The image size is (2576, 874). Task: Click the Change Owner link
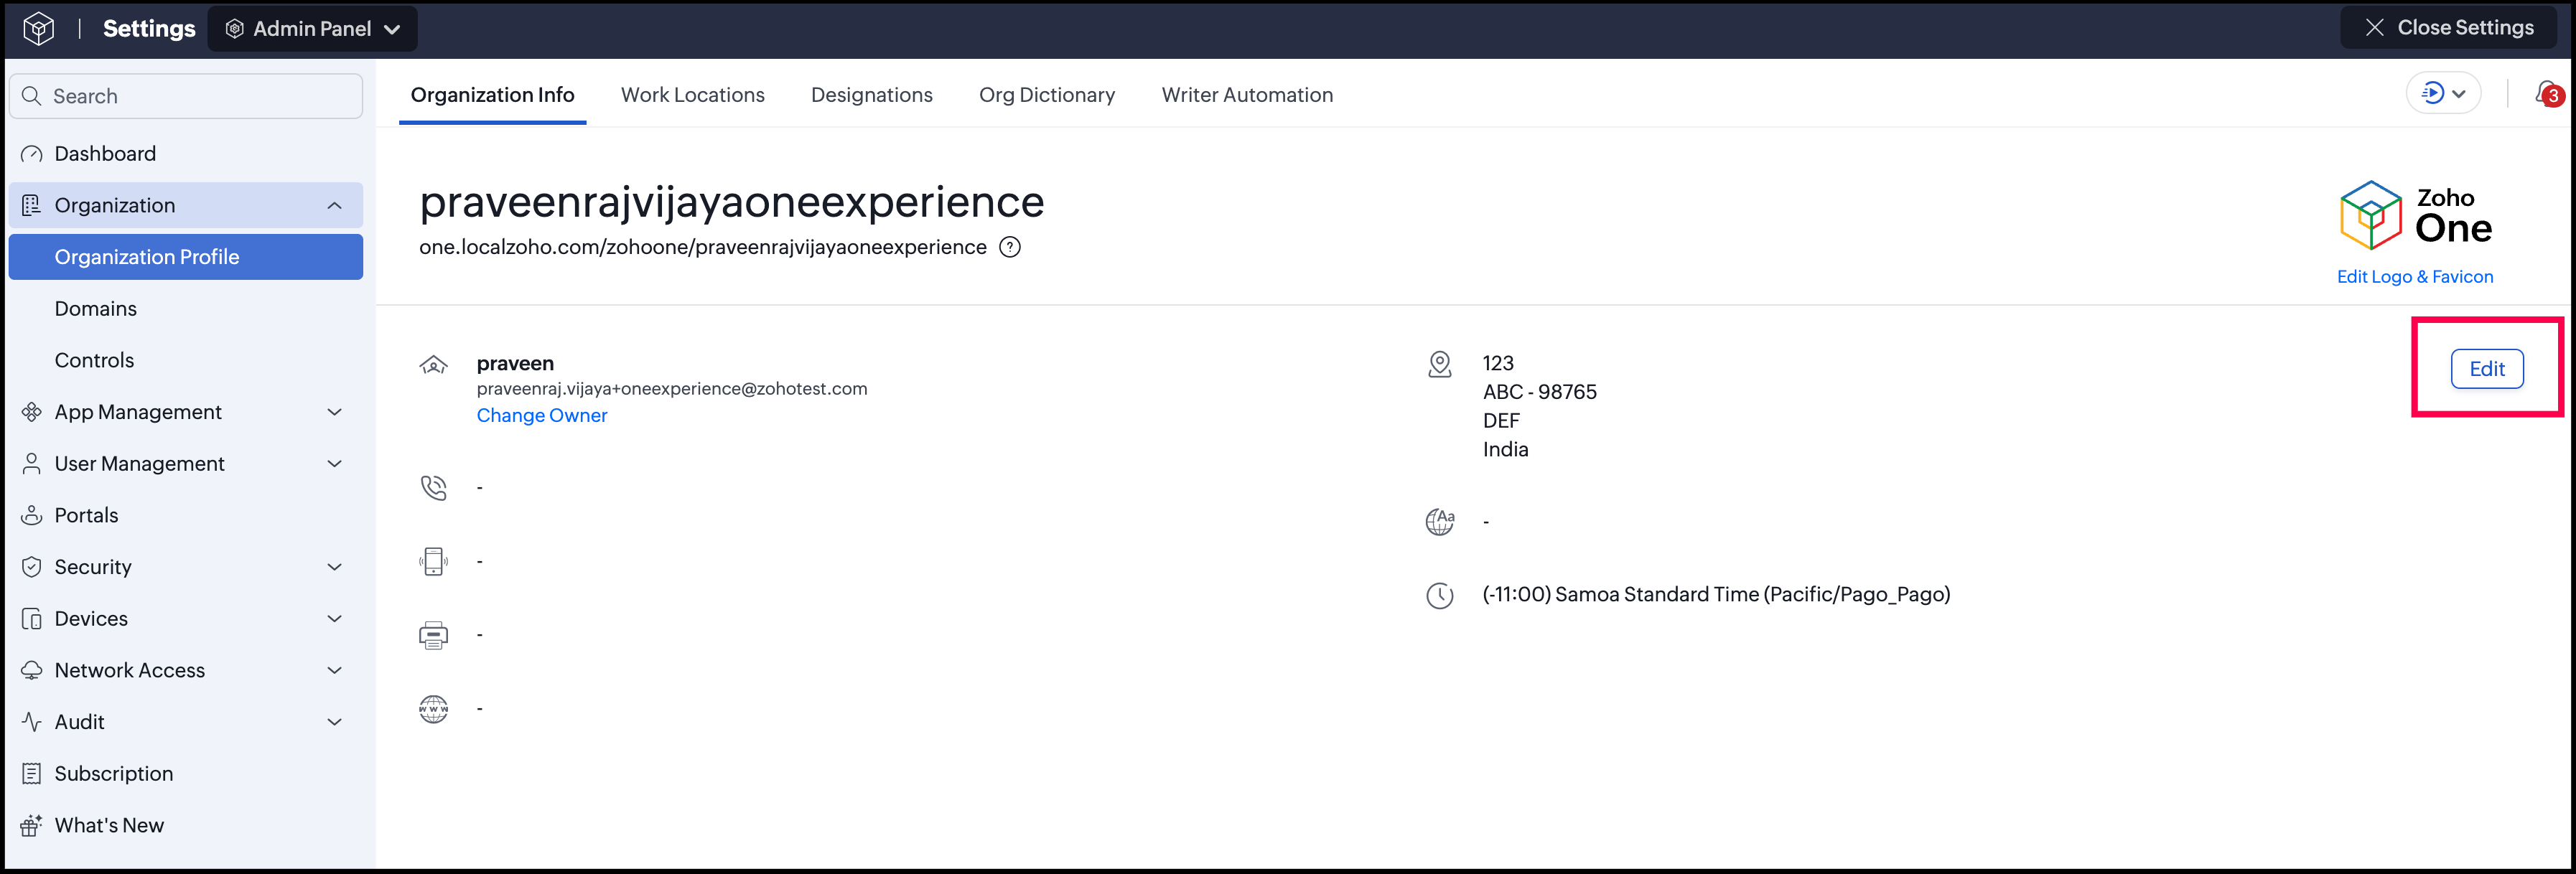tap(541, 415)
